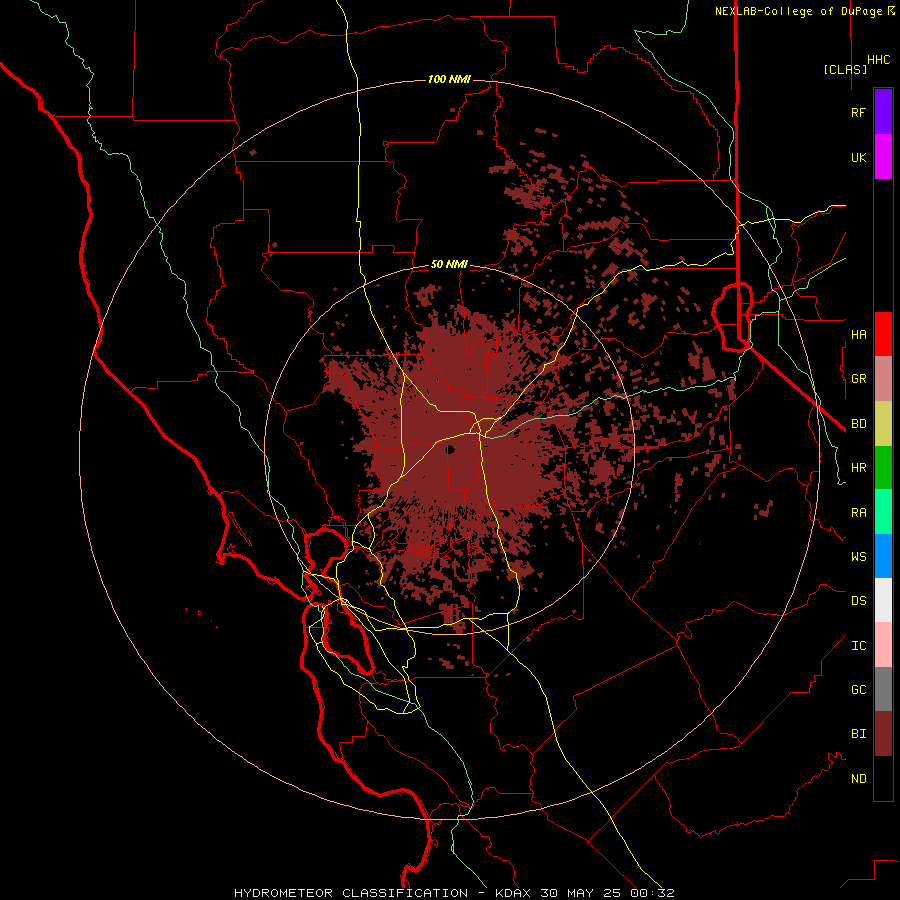This screenshot has height=900, width=900.
Task: Click the BI legend label
Action: [858, 734]
